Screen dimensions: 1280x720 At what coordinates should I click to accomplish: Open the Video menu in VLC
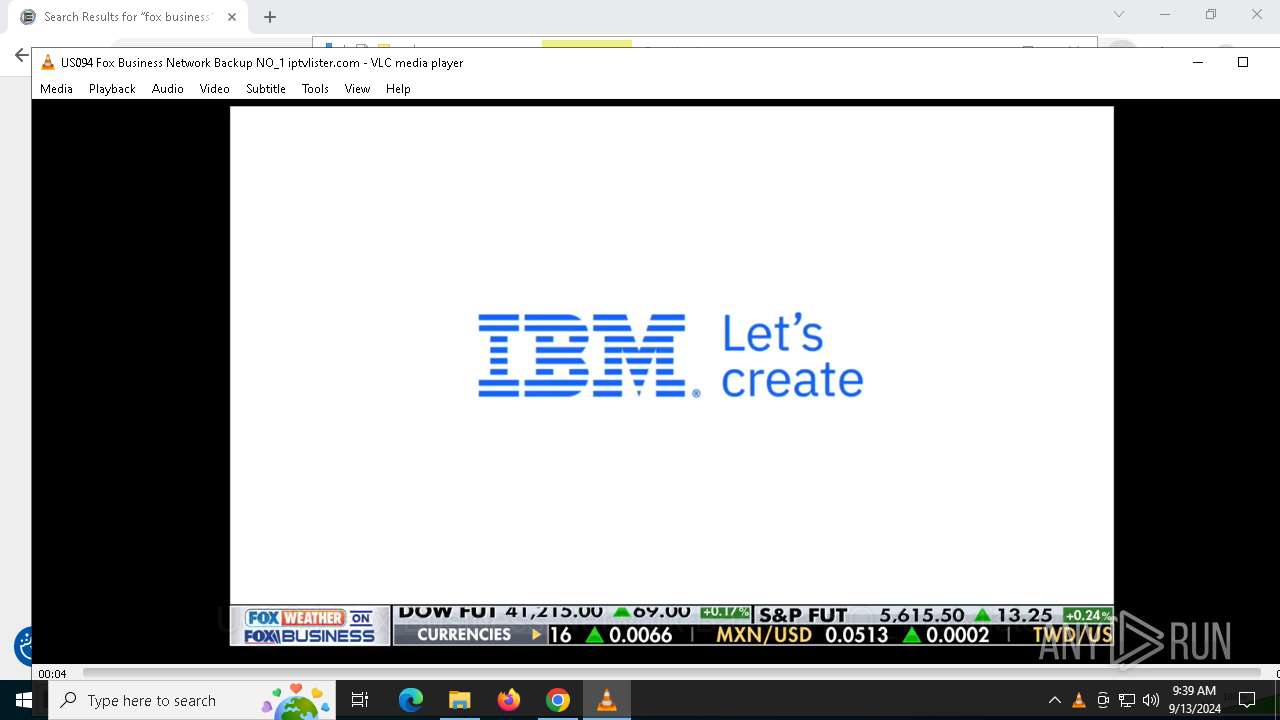[214, 89]
